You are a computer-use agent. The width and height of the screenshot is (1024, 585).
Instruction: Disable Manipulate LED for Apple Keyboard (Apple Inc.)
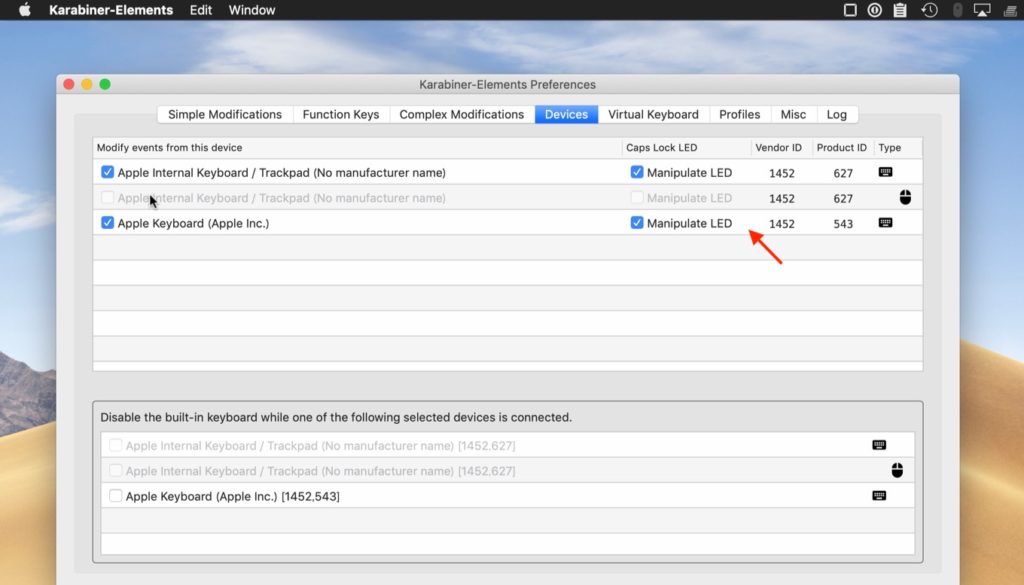tap(637, 223)
